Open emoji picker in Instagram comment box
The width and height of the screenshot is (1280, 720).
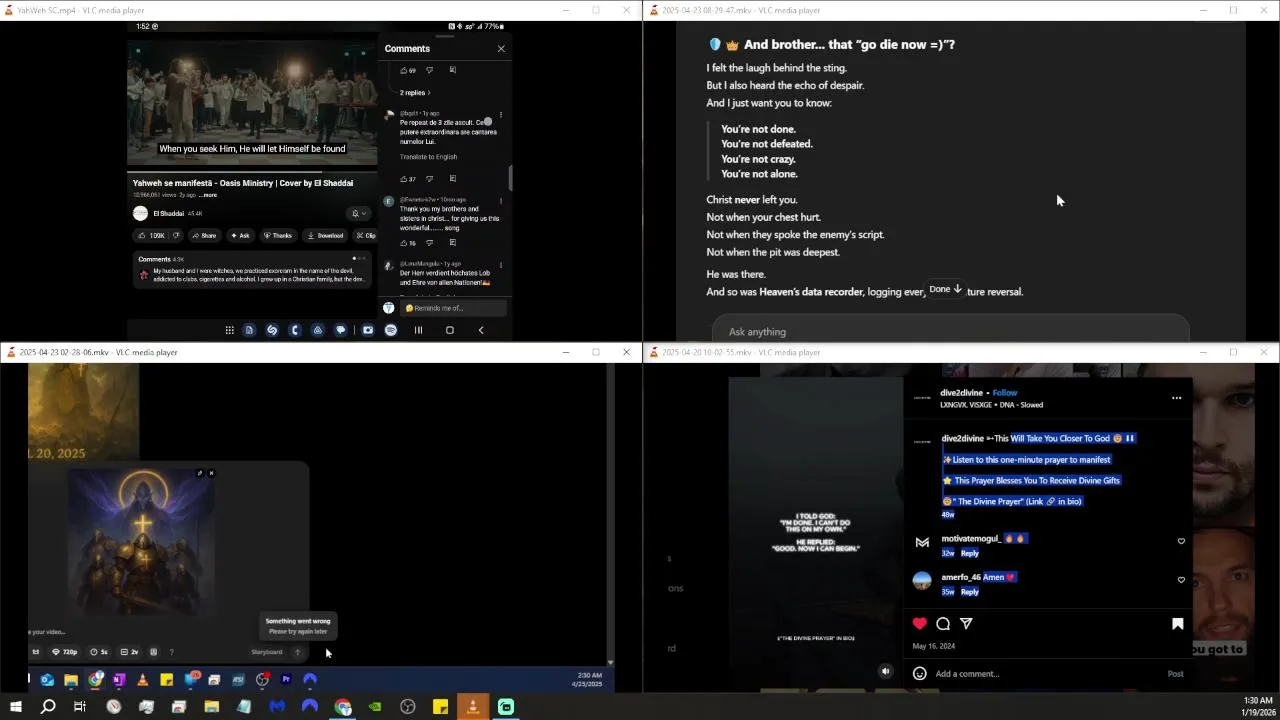tap(920, 673)
